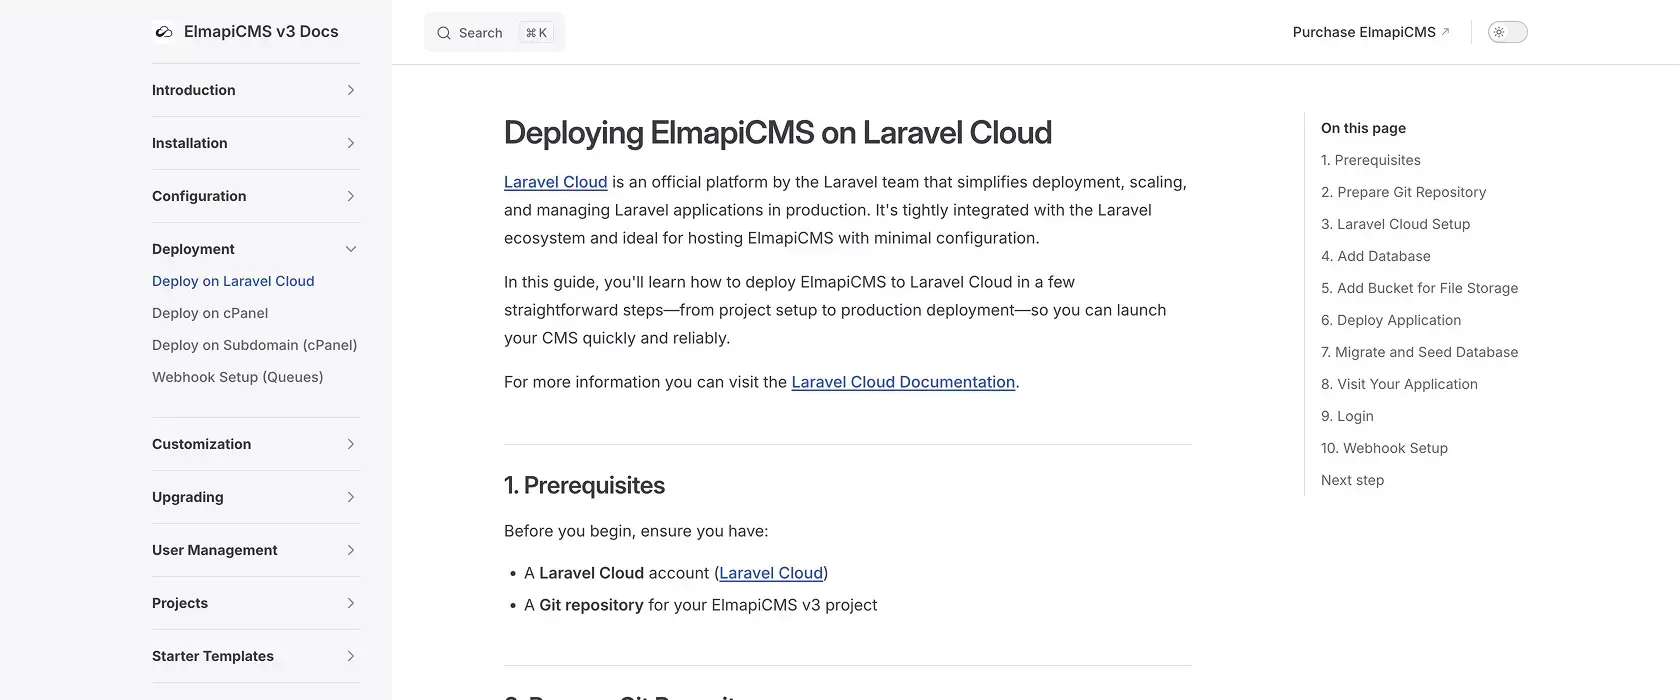Open the Laravel Cloud link in Prerequisites list
The height and width of the screenshot is (700, 1680).
771,573
